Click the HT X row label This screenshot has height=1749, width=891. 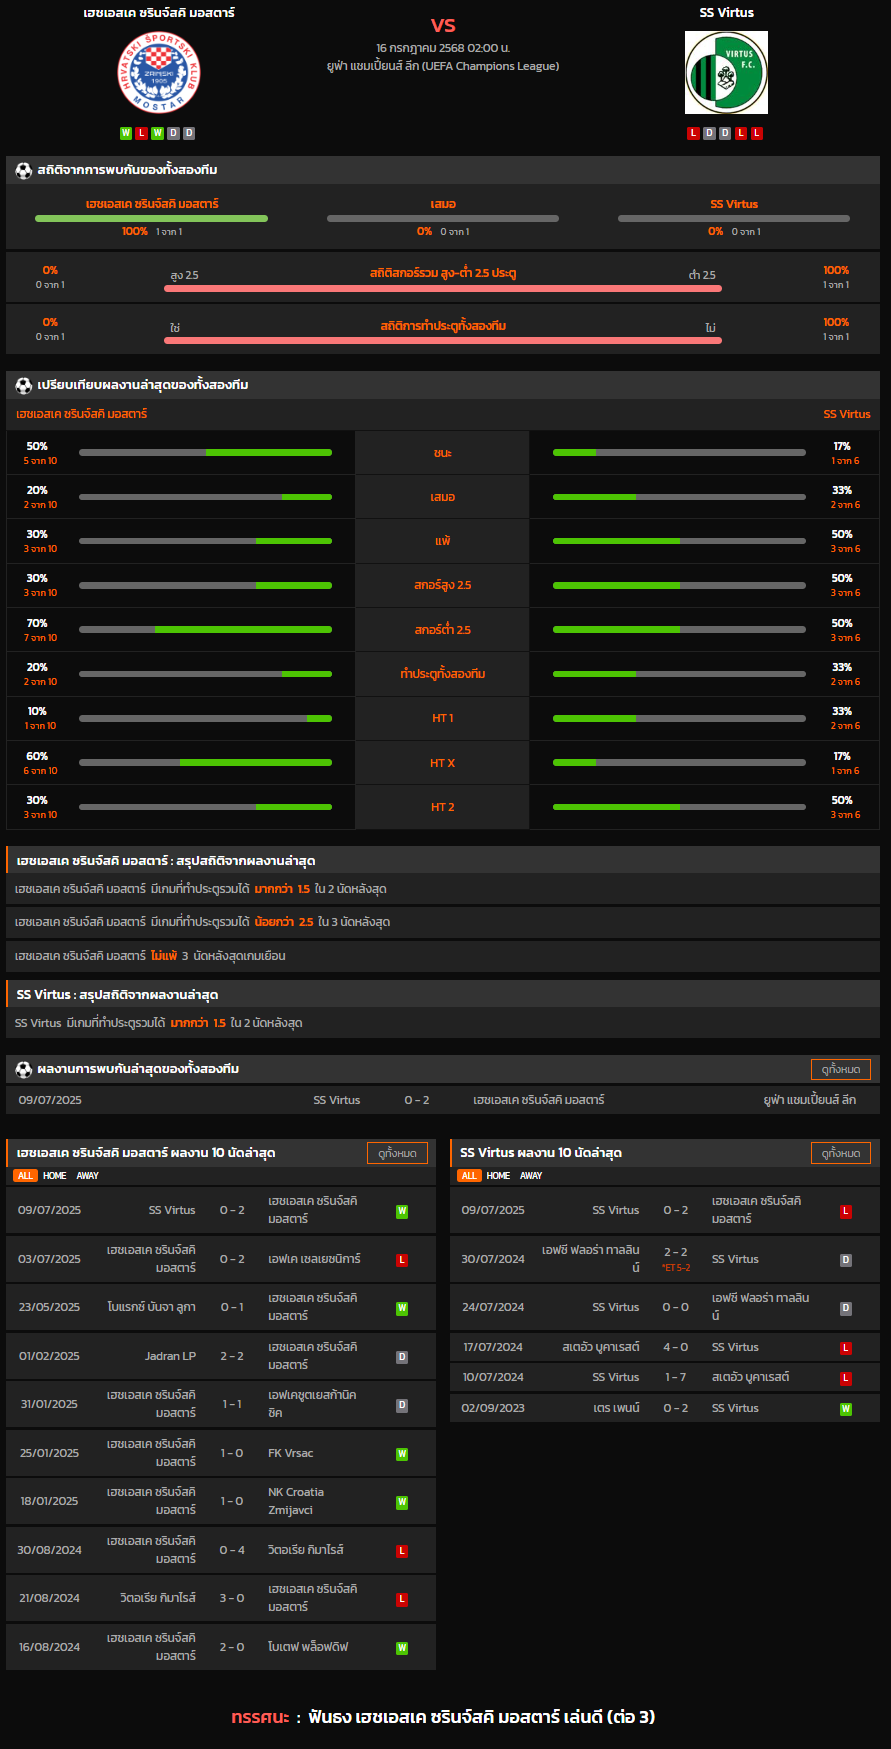443,763
